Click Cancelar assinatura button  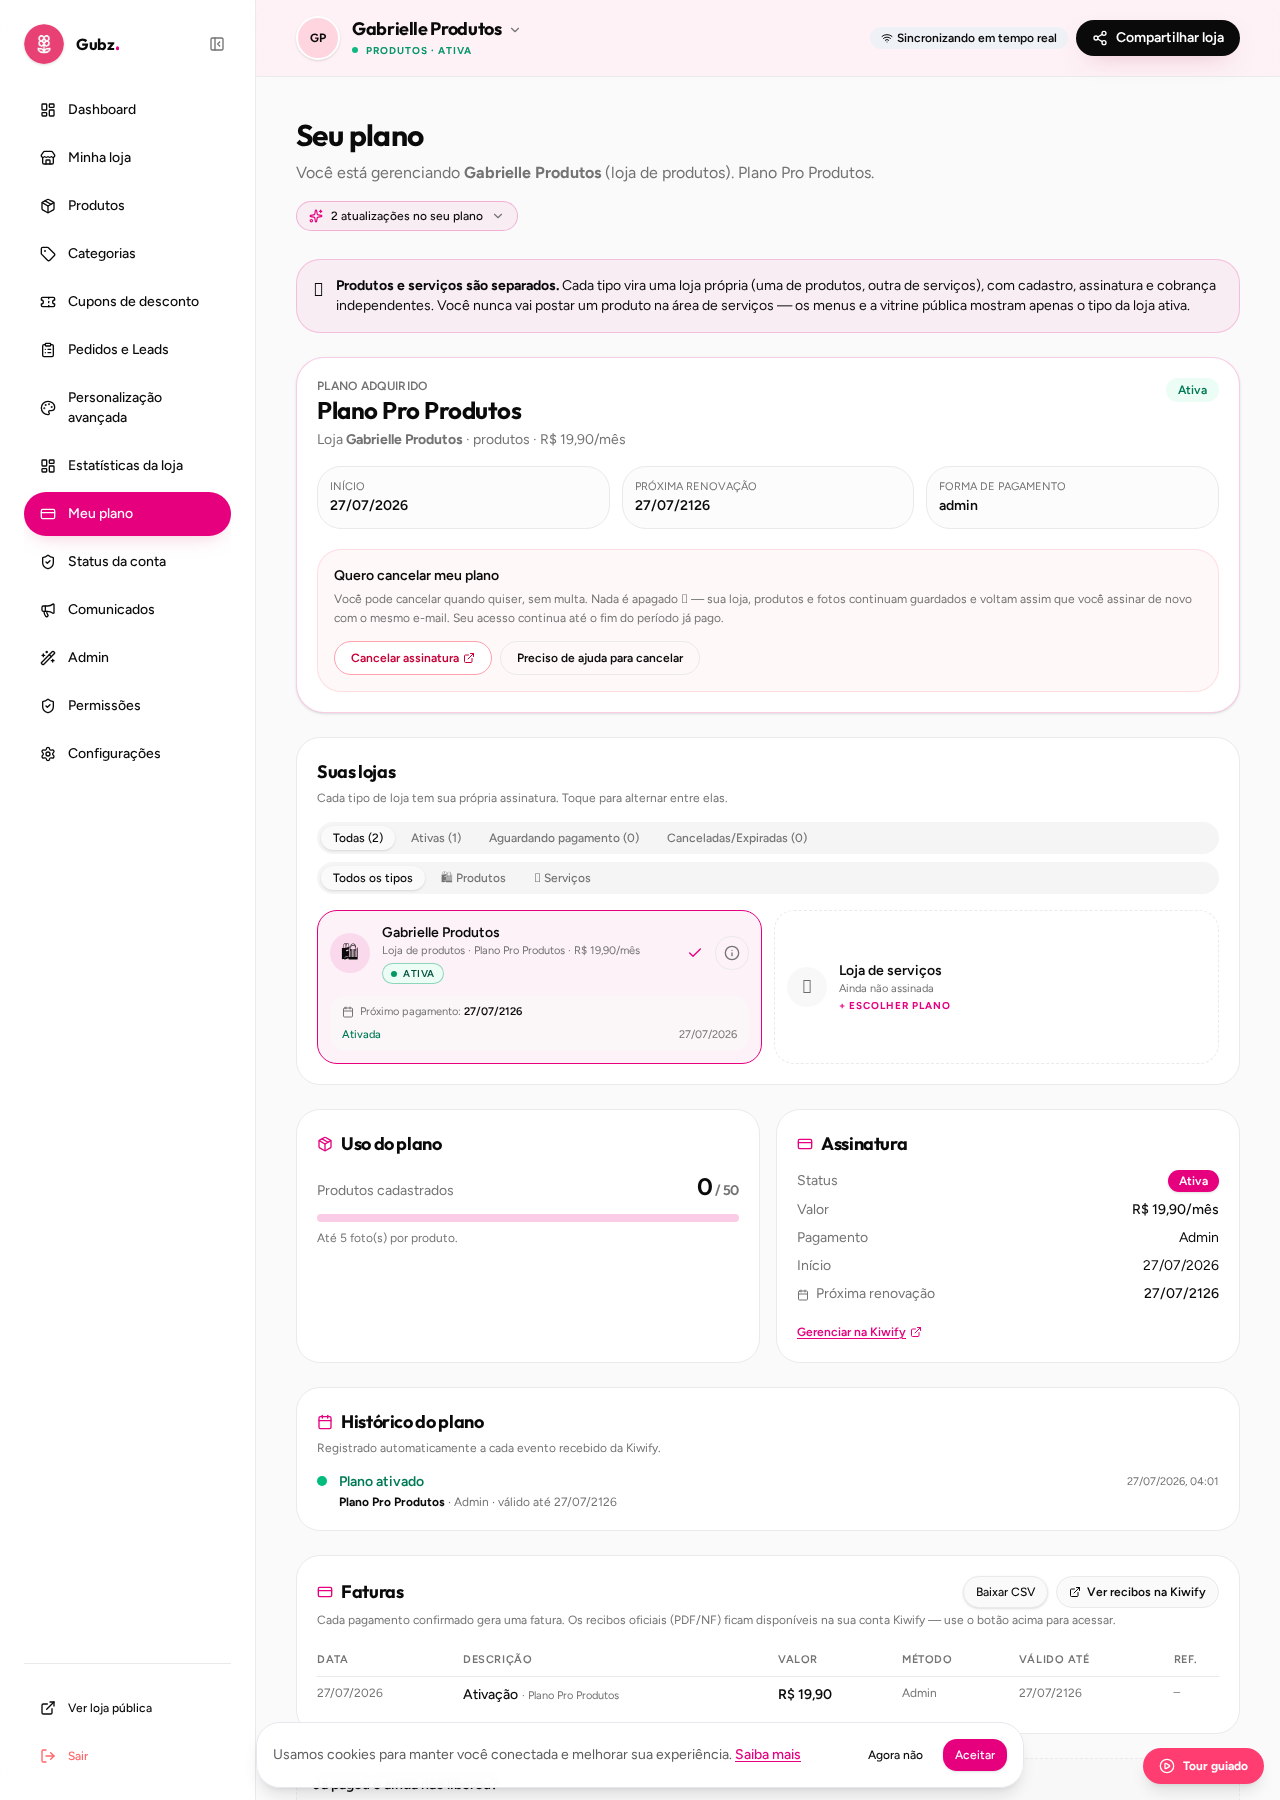(413, 658)
